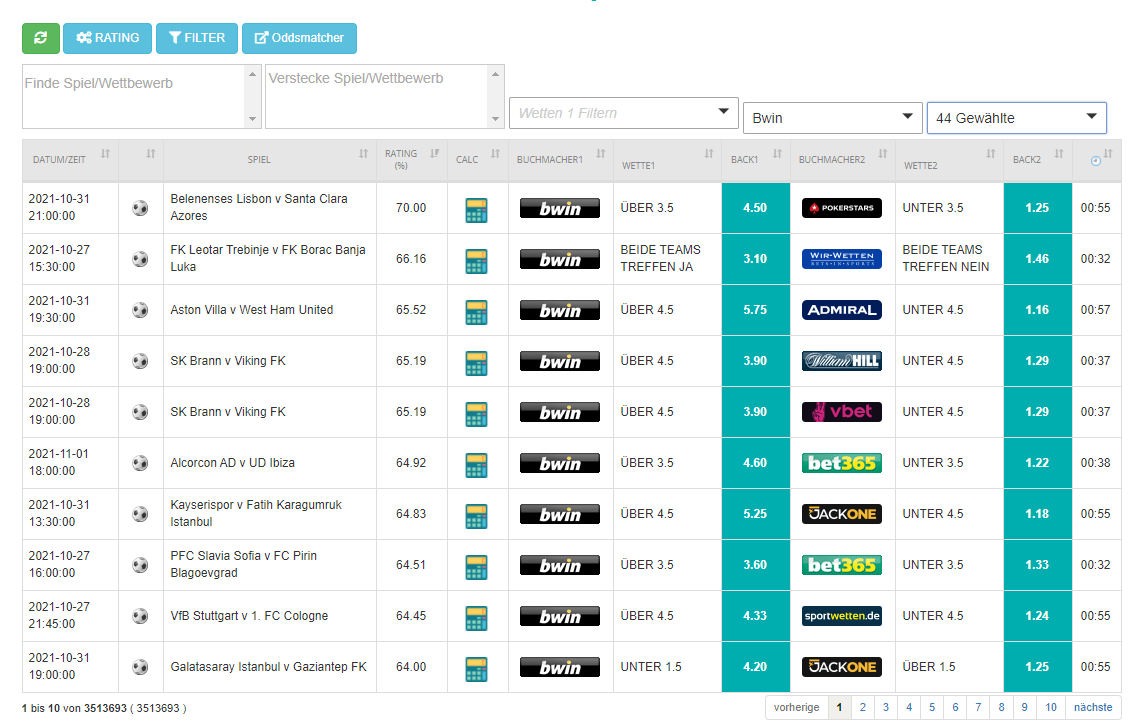The height and width of the screenshot is (722, 1129).
Task: Click BACK1 odds 4.50 cell
Action: point(755,208)
